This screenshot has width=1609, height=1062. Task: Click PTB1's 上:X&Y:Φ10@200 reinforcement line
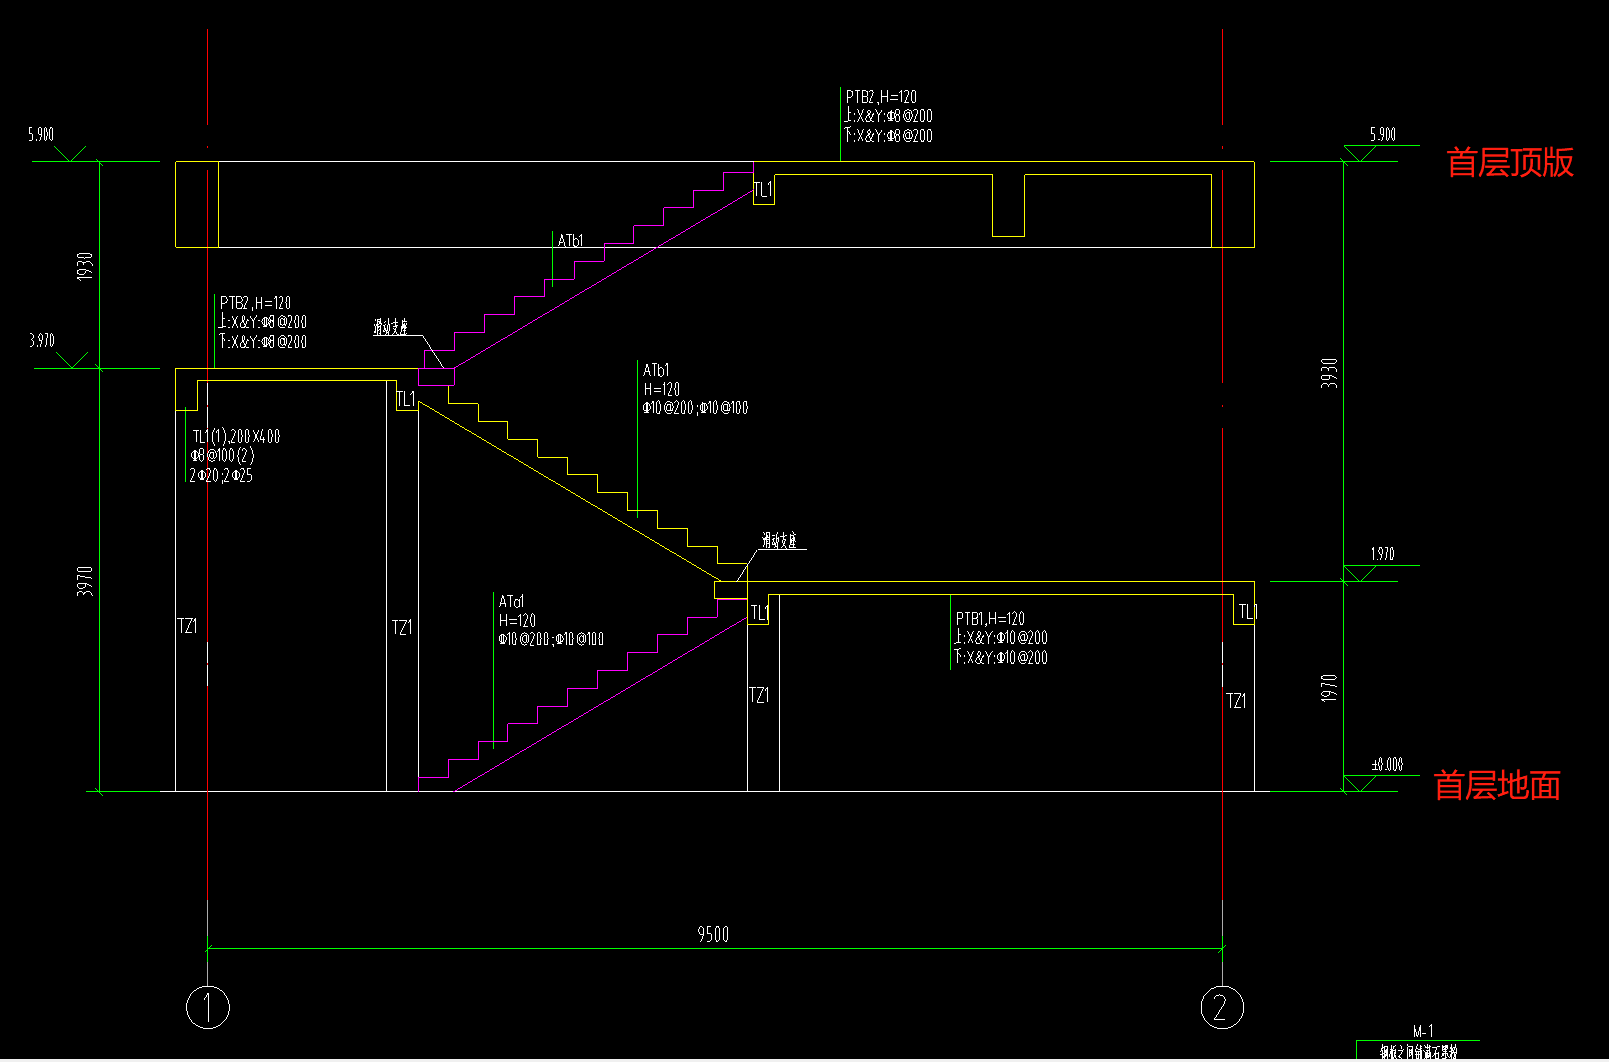click(1001, 638)
